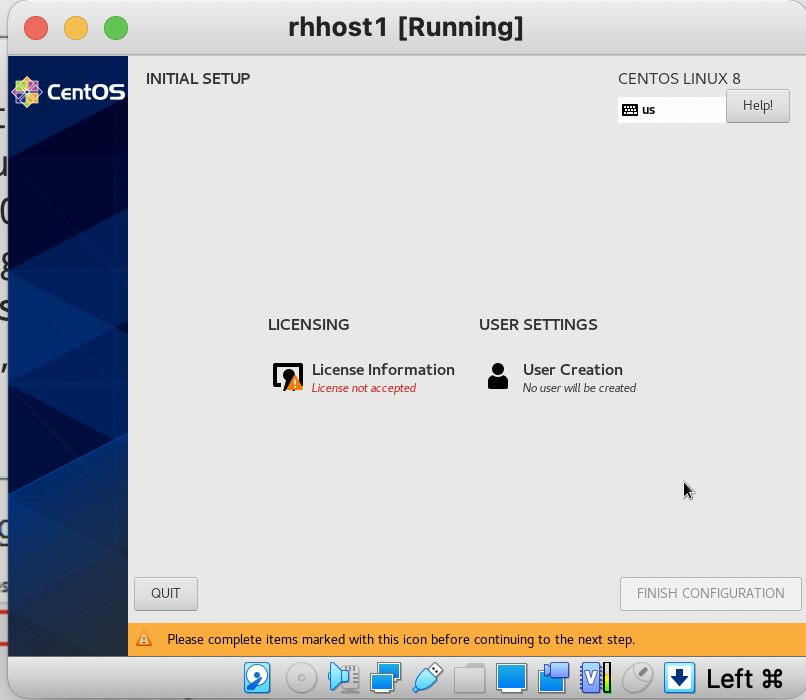
Task: Click the 'Please complete items' warning message
Action: (401, 639)
